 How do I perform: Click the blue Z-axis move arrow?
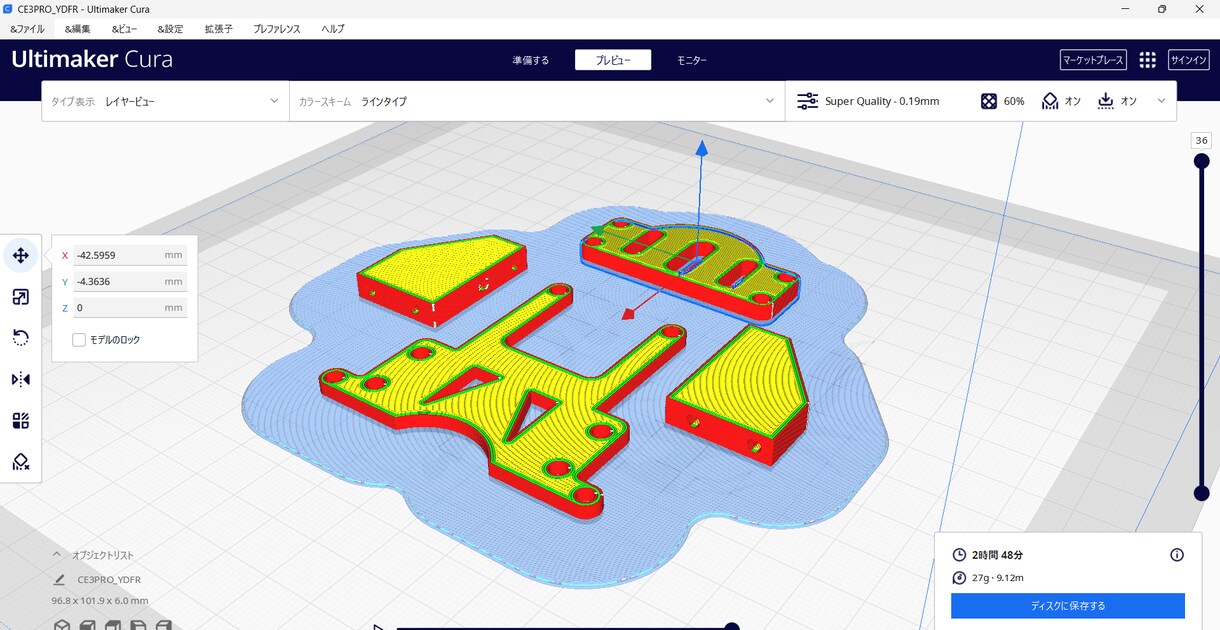(702, 148)
